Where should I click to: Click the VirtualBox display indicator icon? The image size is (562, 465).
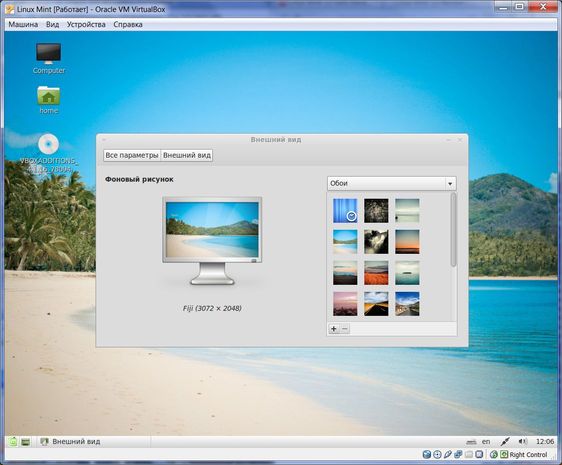click(479, 454)
